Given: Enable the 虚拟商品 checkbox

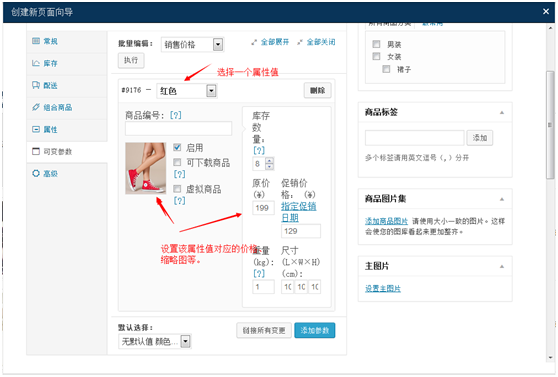Looking at the screenshot, I should tap(177, 189).
